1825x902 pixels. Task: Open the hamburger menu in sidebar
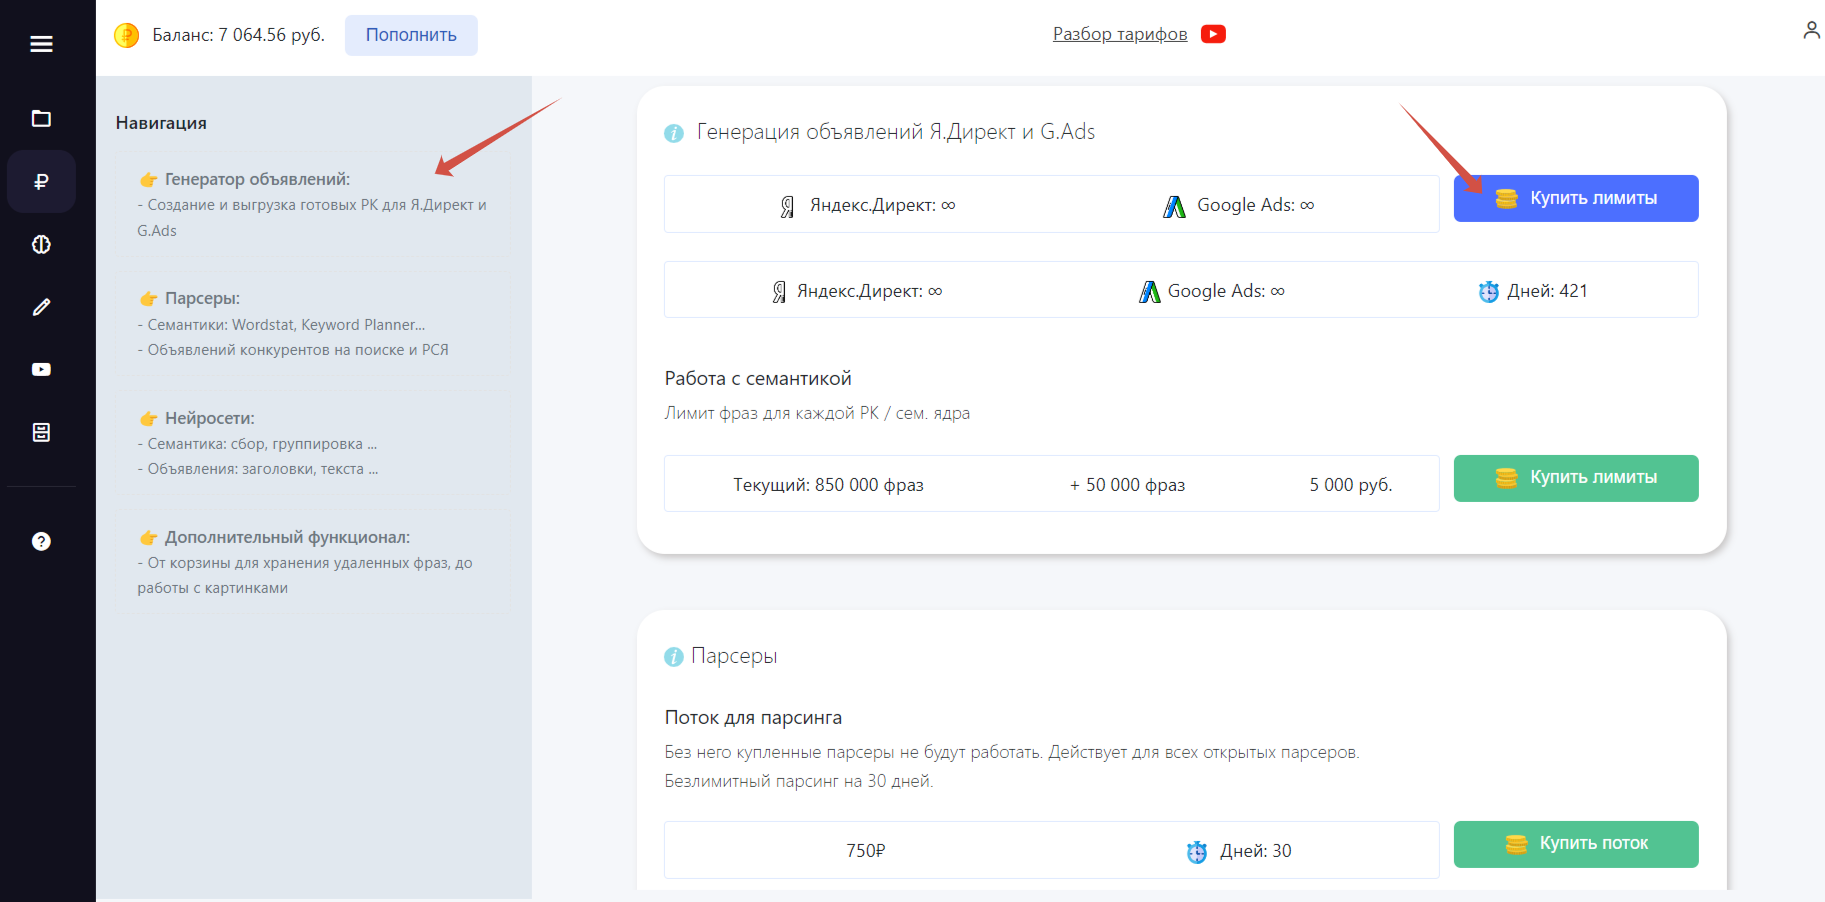pyautogui.click(x=41, y=44)
